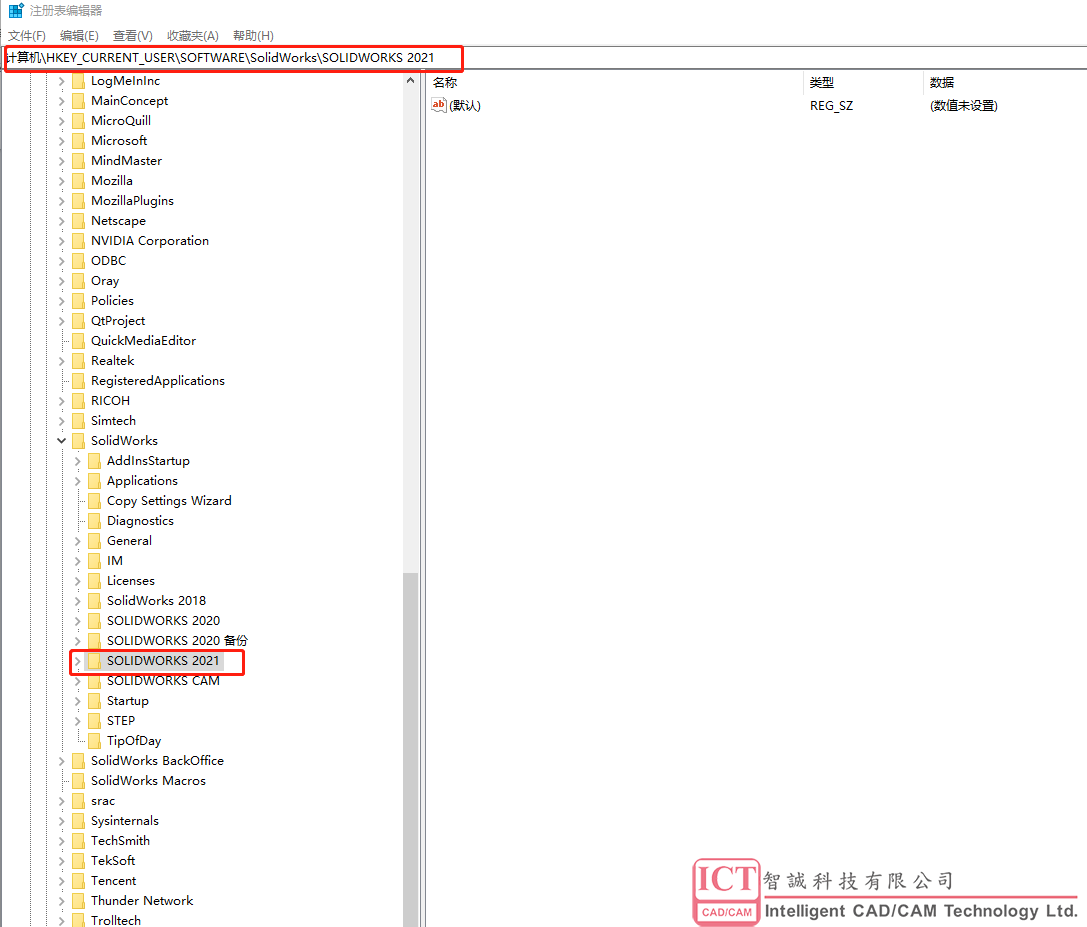1087x927 pixels.
Task: Click the (默认) string value icon
Action: [x=439, y=105]
